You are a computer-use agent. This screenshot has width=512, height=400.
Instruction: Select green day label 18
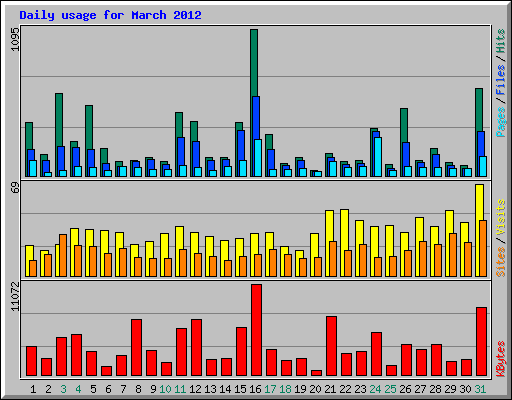[x=285, y=389]
